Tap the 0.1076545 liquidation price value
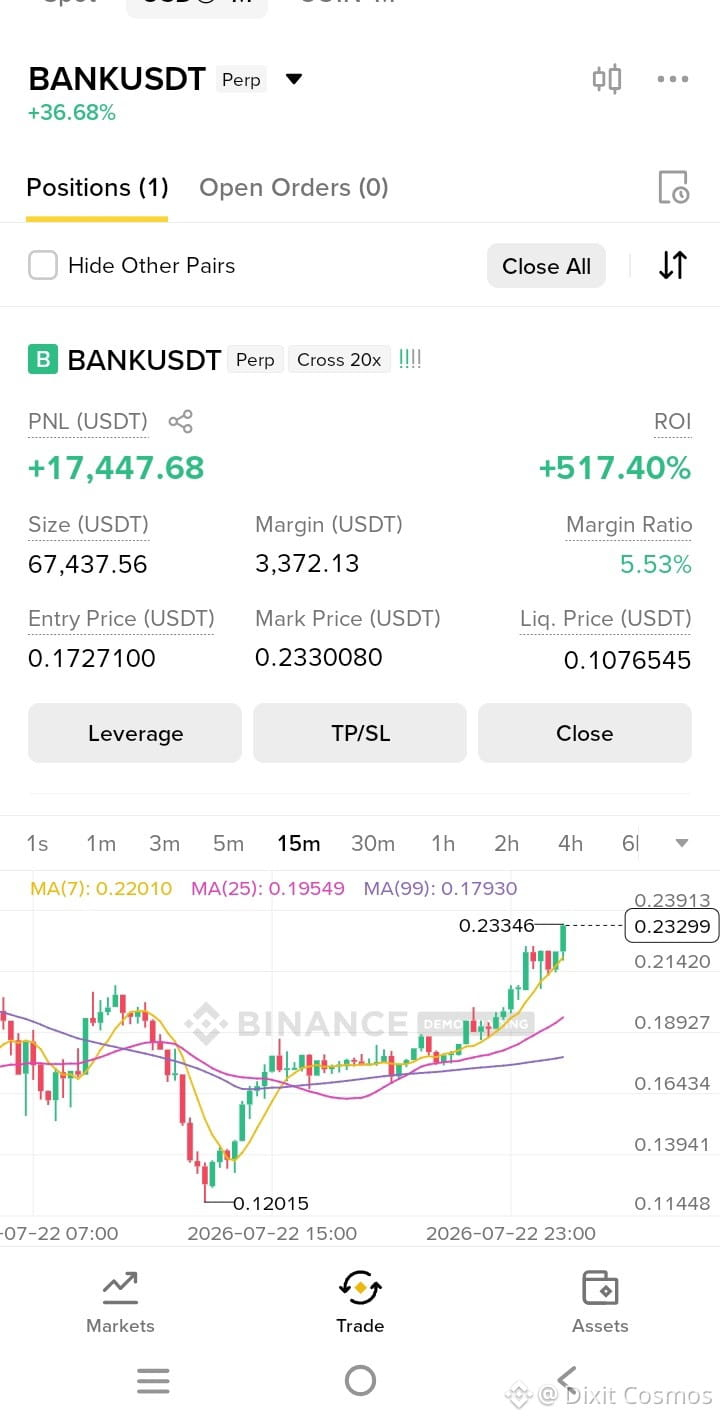 627,660
